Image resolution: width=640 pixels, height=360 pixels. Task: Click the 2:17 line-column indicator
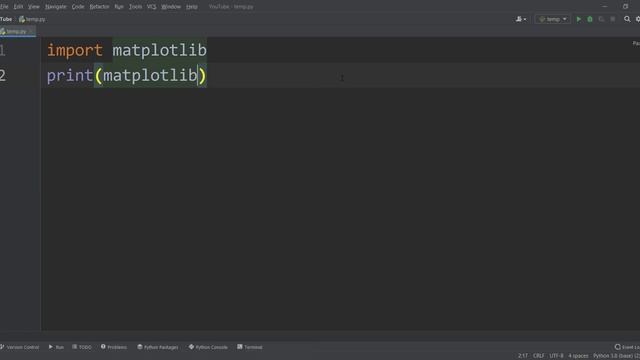[523, 356]
